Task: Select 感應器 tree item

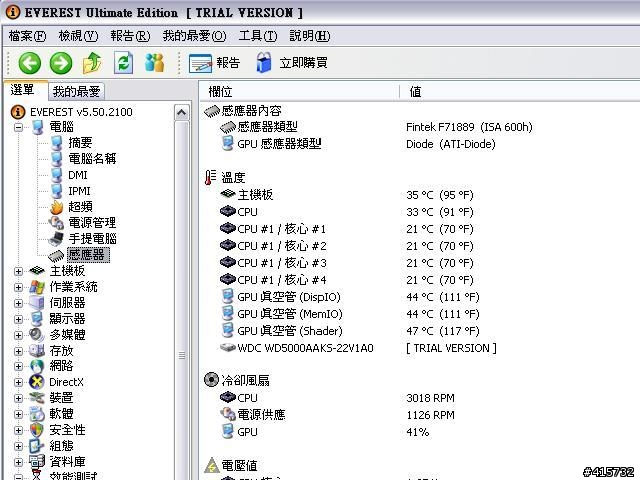Action: (88, 255)
